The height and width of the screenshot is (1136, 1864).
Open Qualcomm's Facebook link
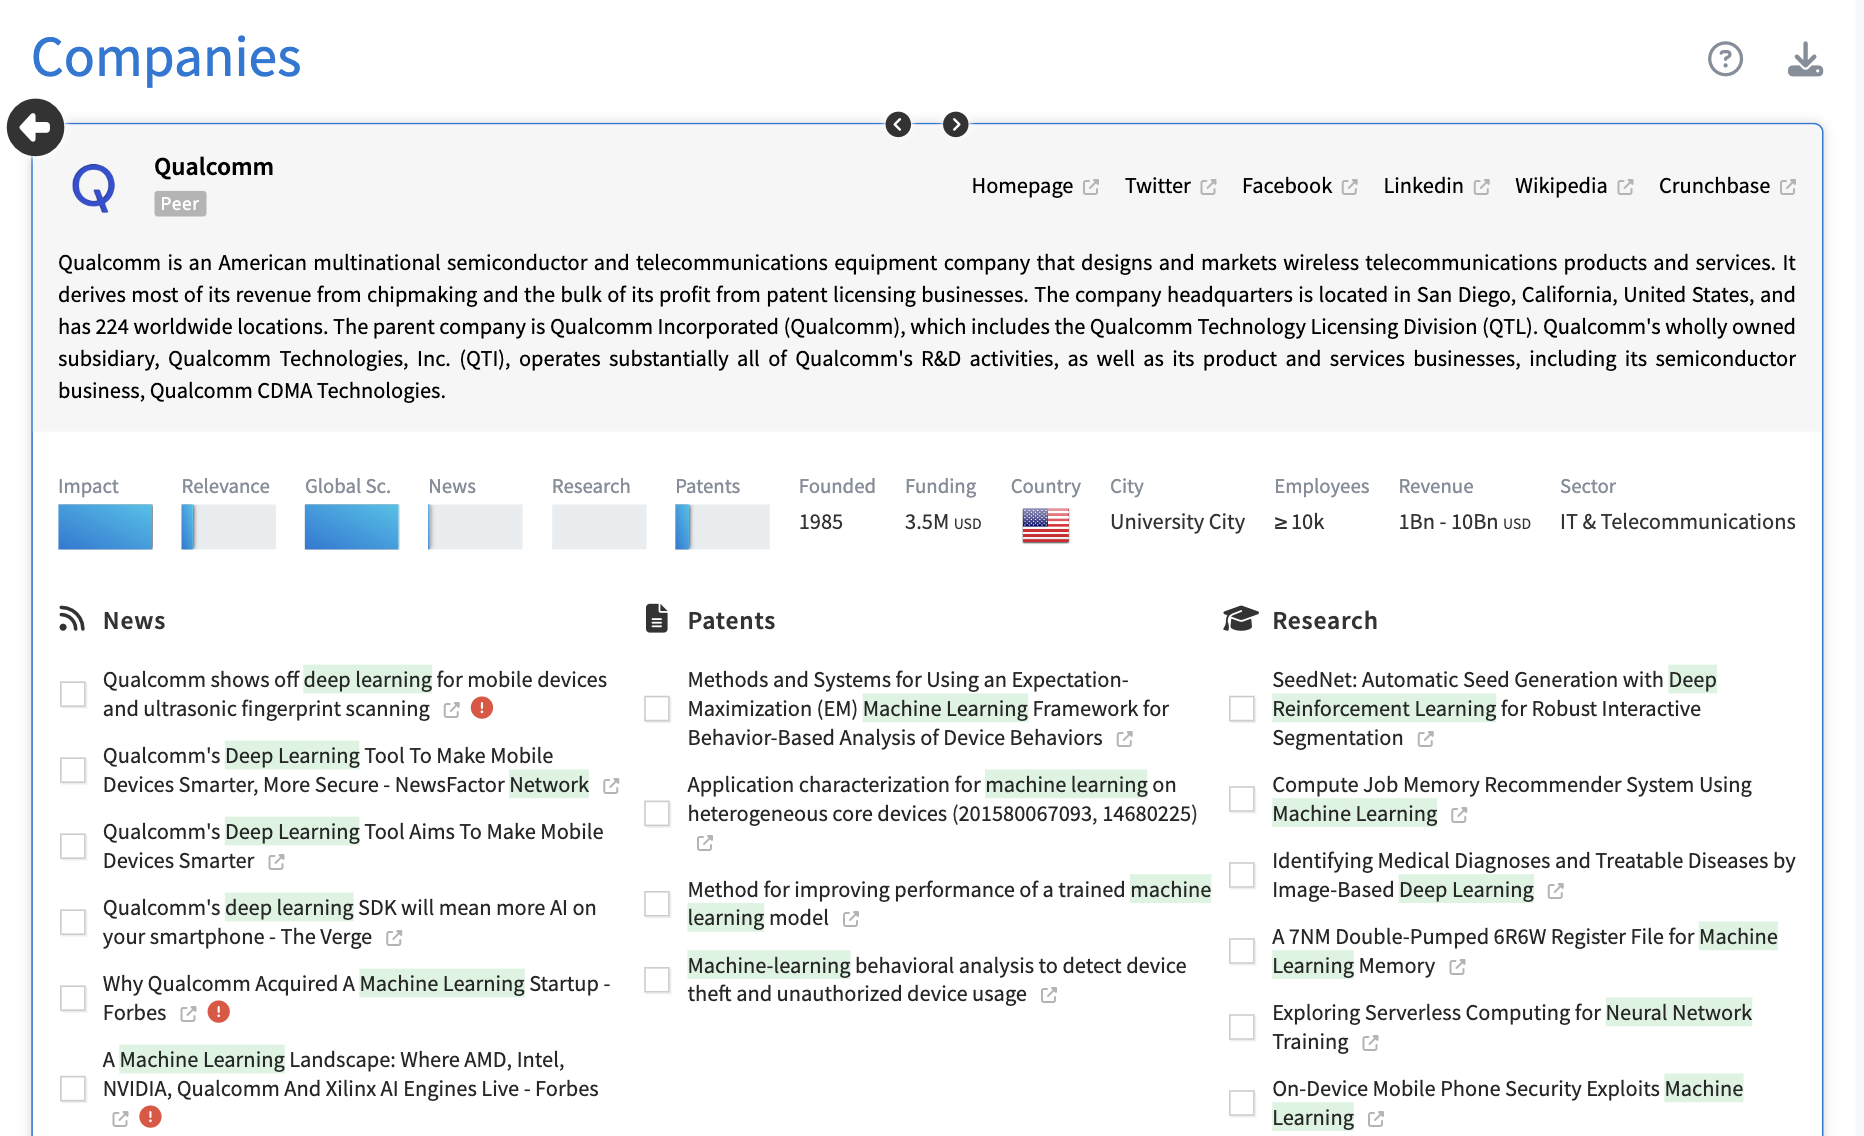(1299, 186)
